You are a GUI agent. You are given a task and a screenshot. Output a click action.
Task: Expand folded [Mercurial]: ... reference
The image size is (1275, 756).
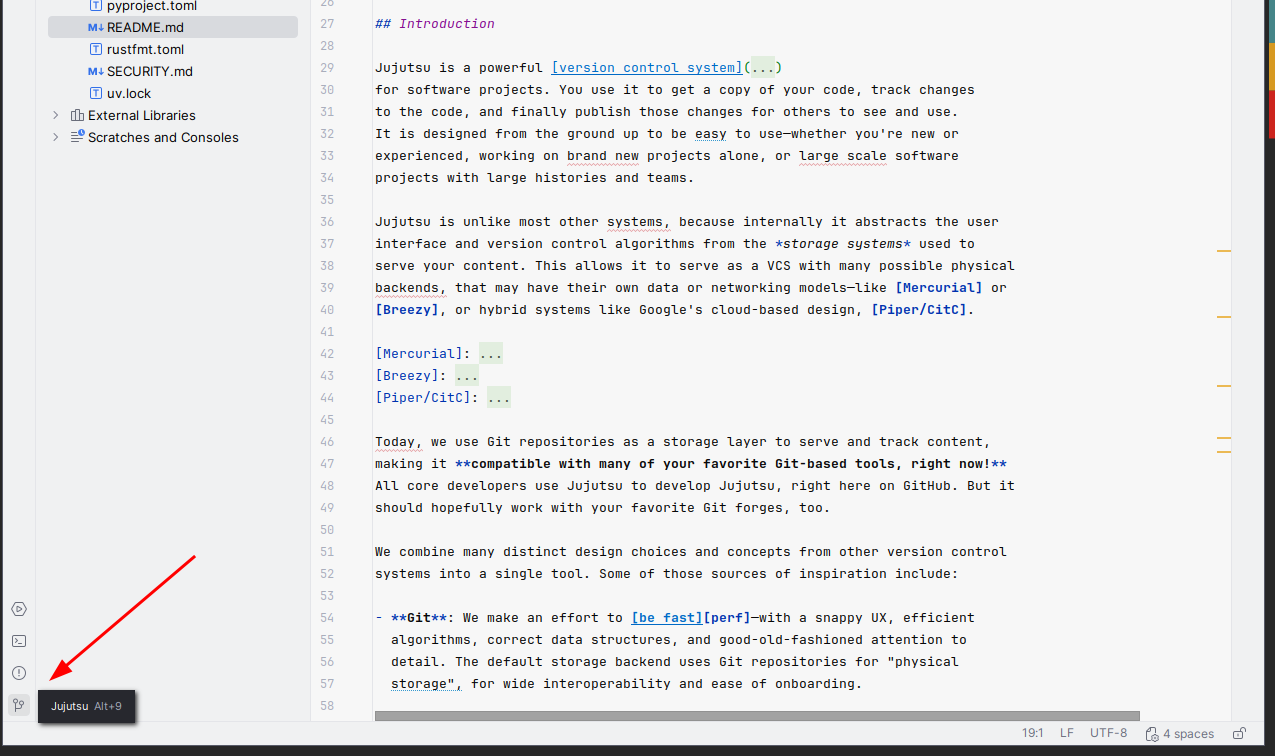coord(490,354)
